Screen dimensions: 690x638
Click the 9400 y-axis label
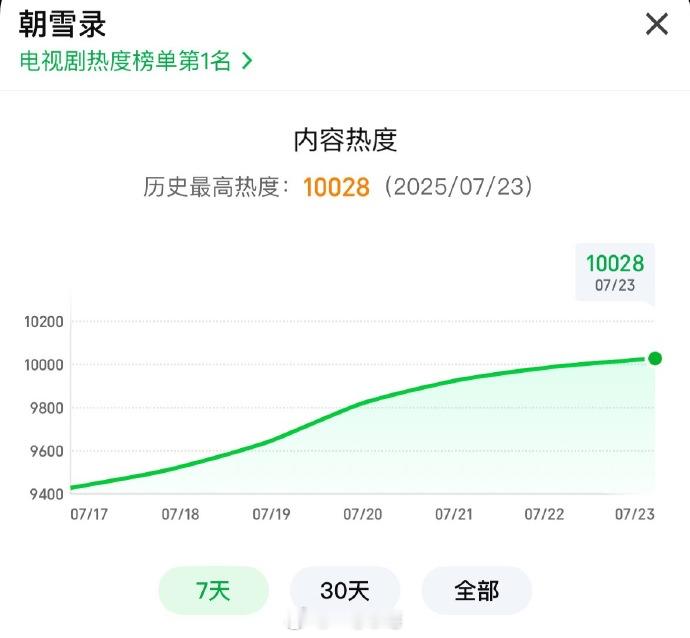point(47,494)
